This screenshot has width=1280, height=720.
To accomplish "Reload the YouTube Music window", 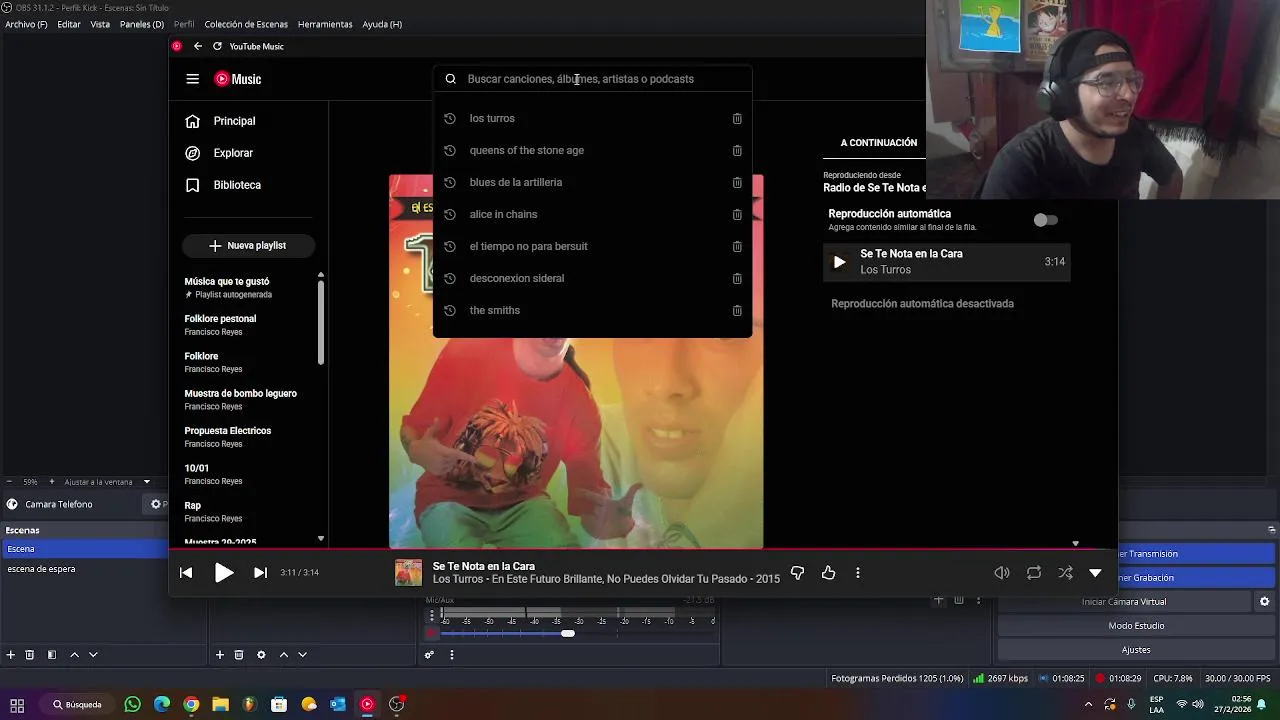I will (x=217, y=46).
